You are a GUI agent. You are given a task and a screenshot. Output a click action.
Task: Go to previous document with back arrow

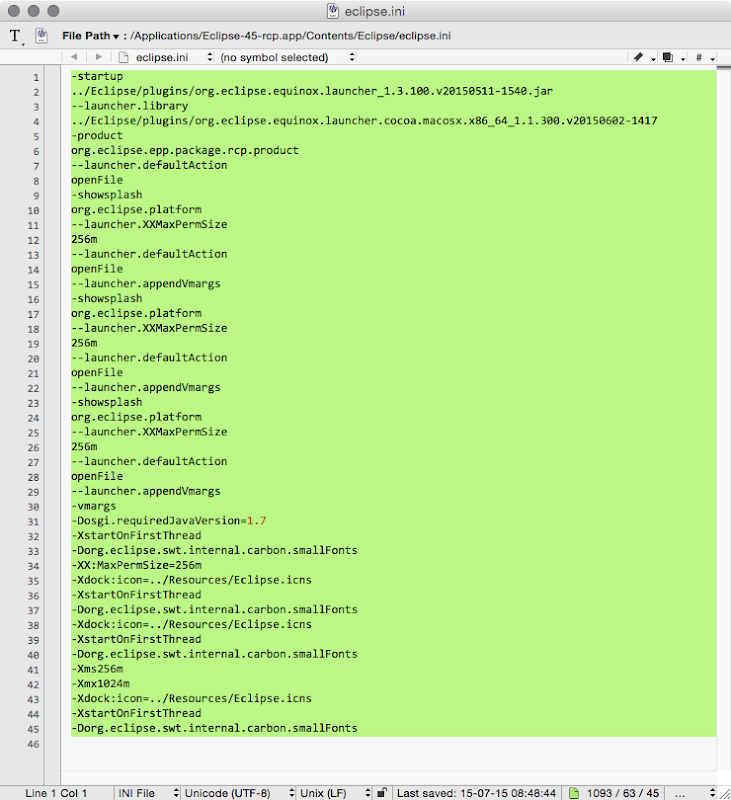(74, 57)
